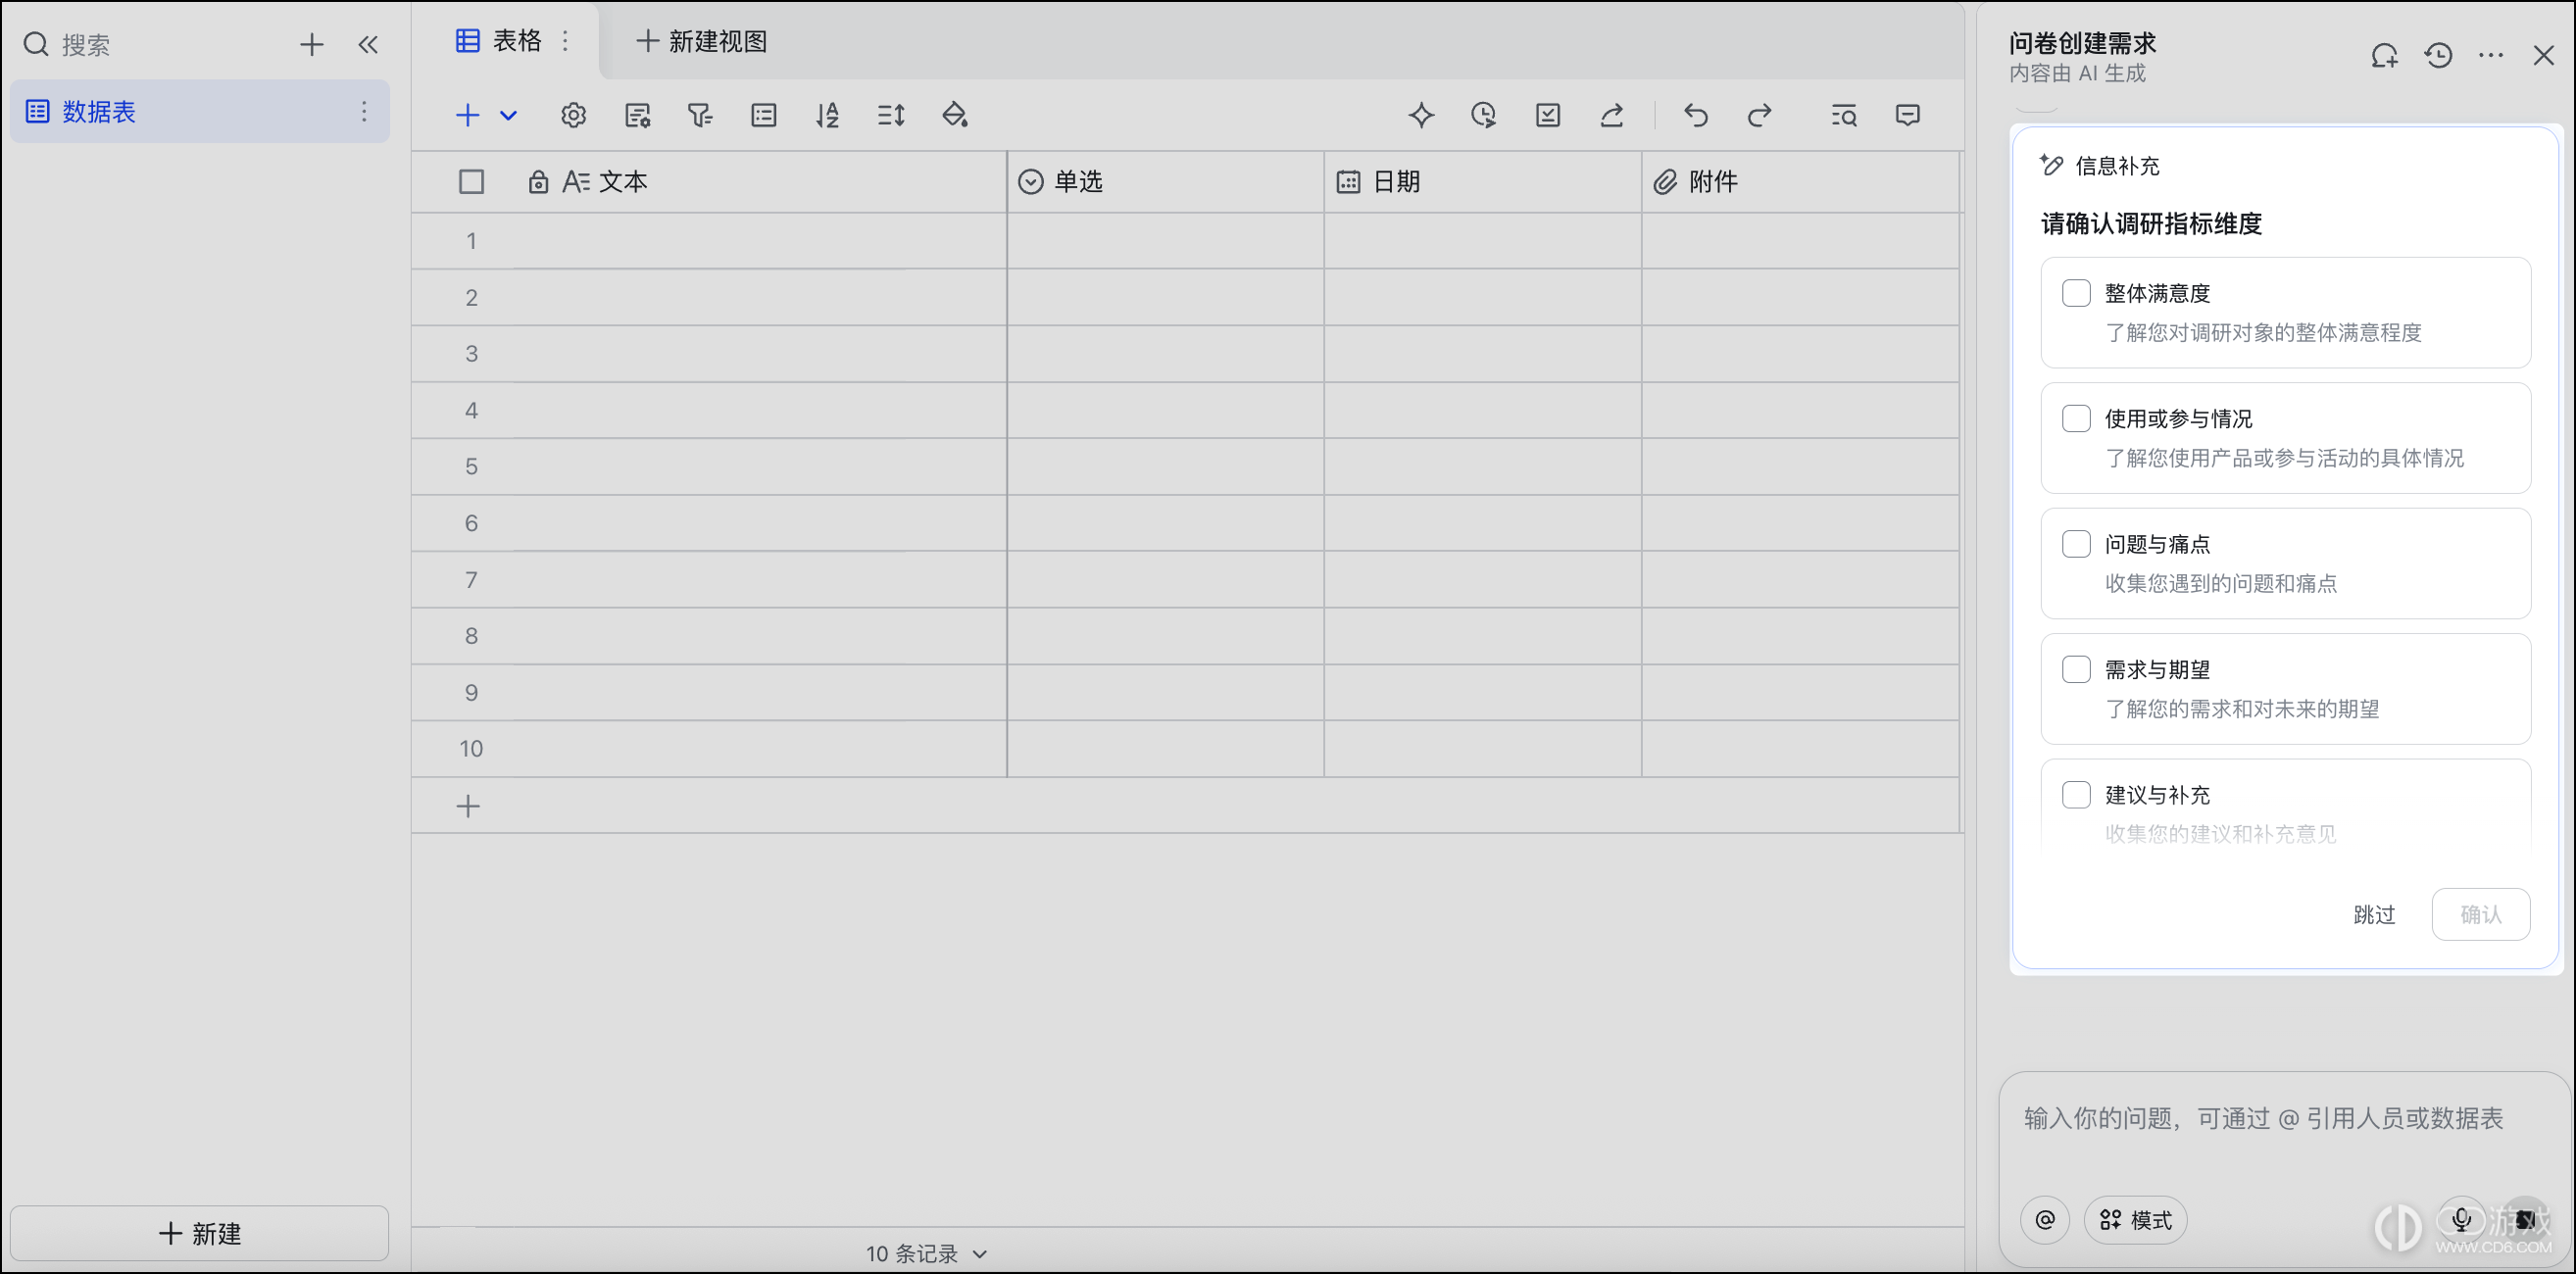Click the share arrow icon
2576x1274 pixels.
pos(1612,115)
